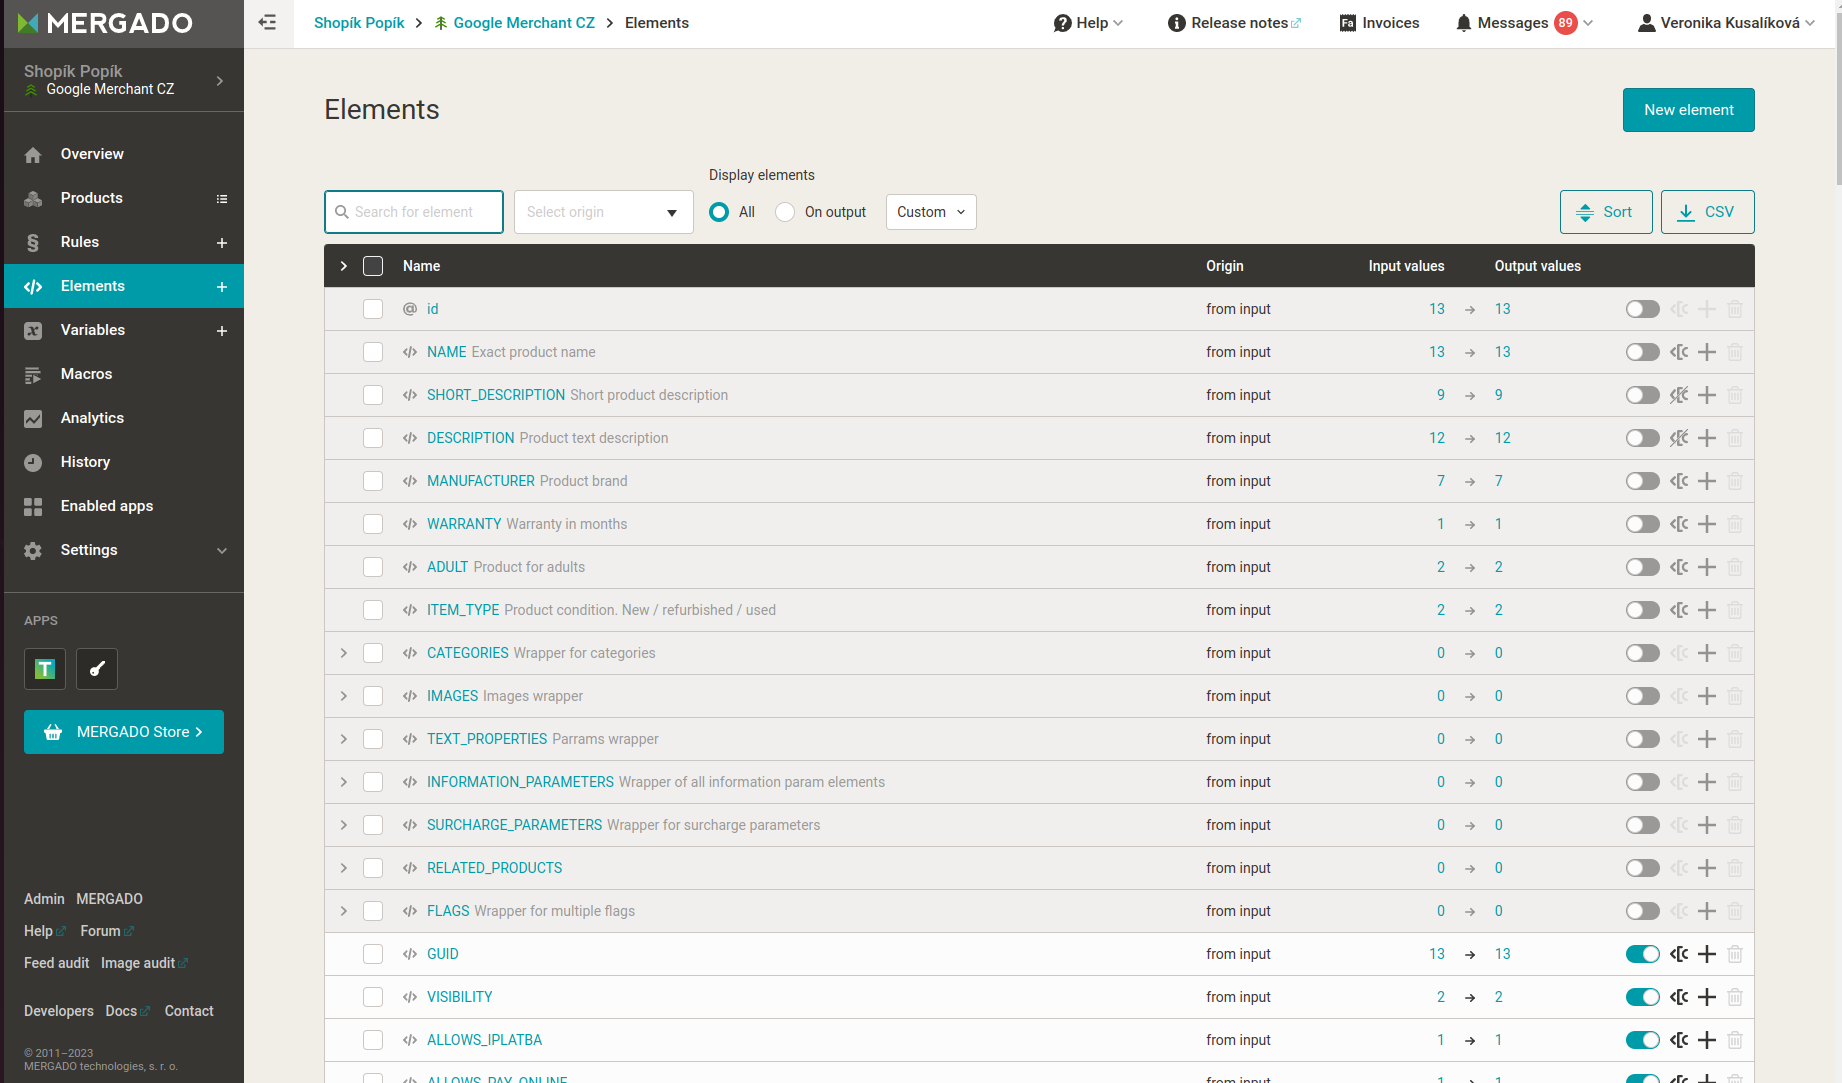Enable the toggle for the id row
Viewport: 1842px width, 1083px height.
[1642, 309]
